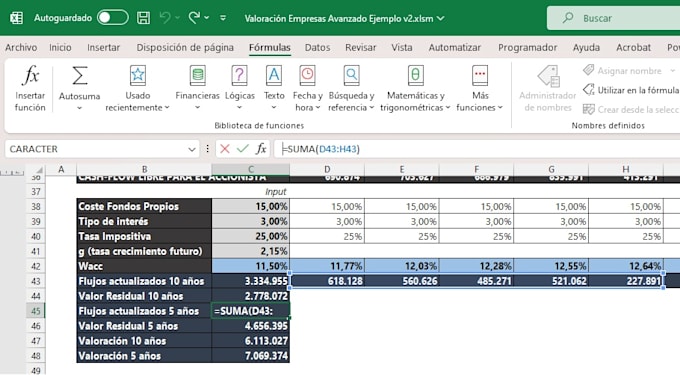This screenshot has width=680, height=375.
Task: Click the cell showing 227.891
Action: tap(626, 281)
